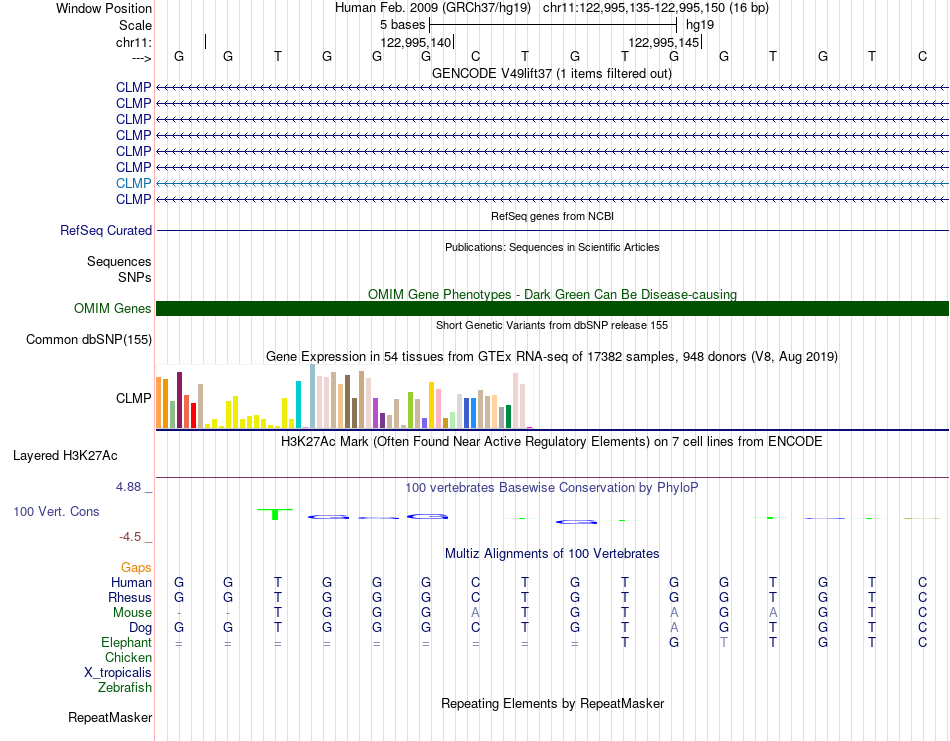The width and height of the screenshot is (950, 741).
Task: Click the faded T base in the Elephant row
Action: pos(723,642)
